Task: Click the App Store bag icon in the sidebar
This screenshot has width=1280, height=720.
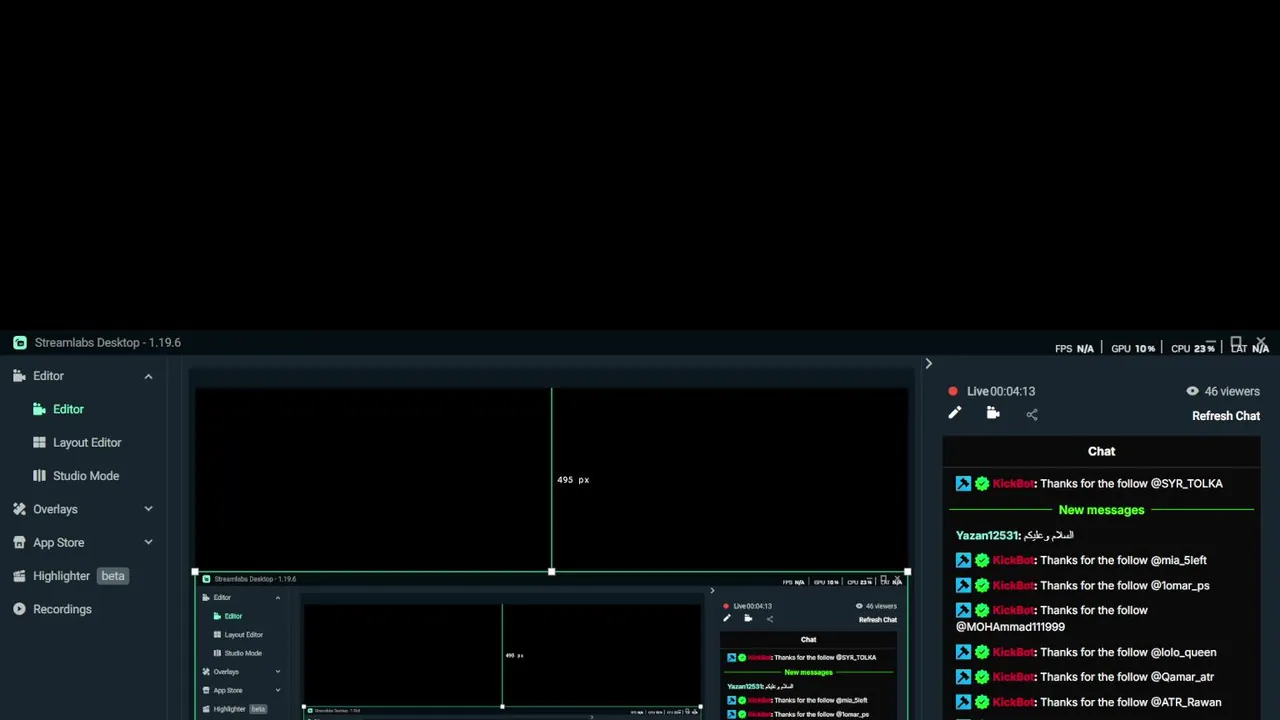Action: coord(19,542)
